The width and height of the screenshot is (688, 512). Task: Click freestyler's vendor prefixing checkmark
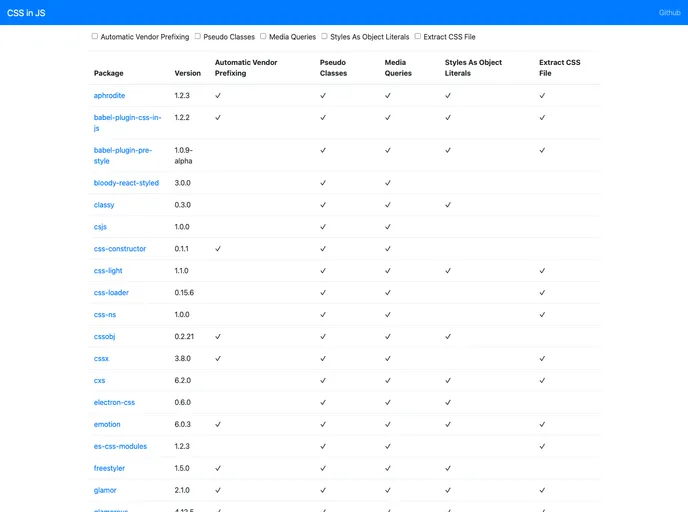pos(218,468)
